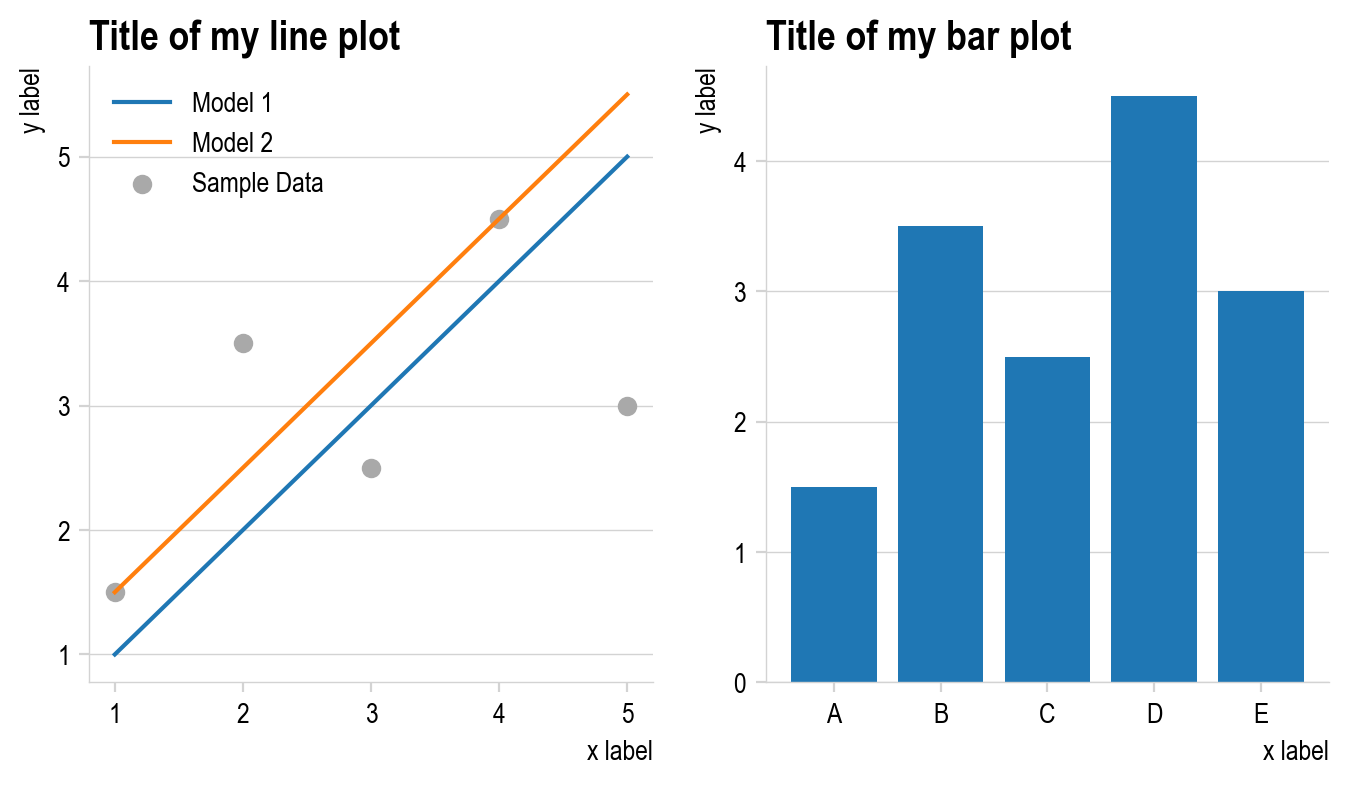Click bar E in the bar plot
This screenshot has width=1349, height=785.
pyautogui.click(x=1261, y=487)
